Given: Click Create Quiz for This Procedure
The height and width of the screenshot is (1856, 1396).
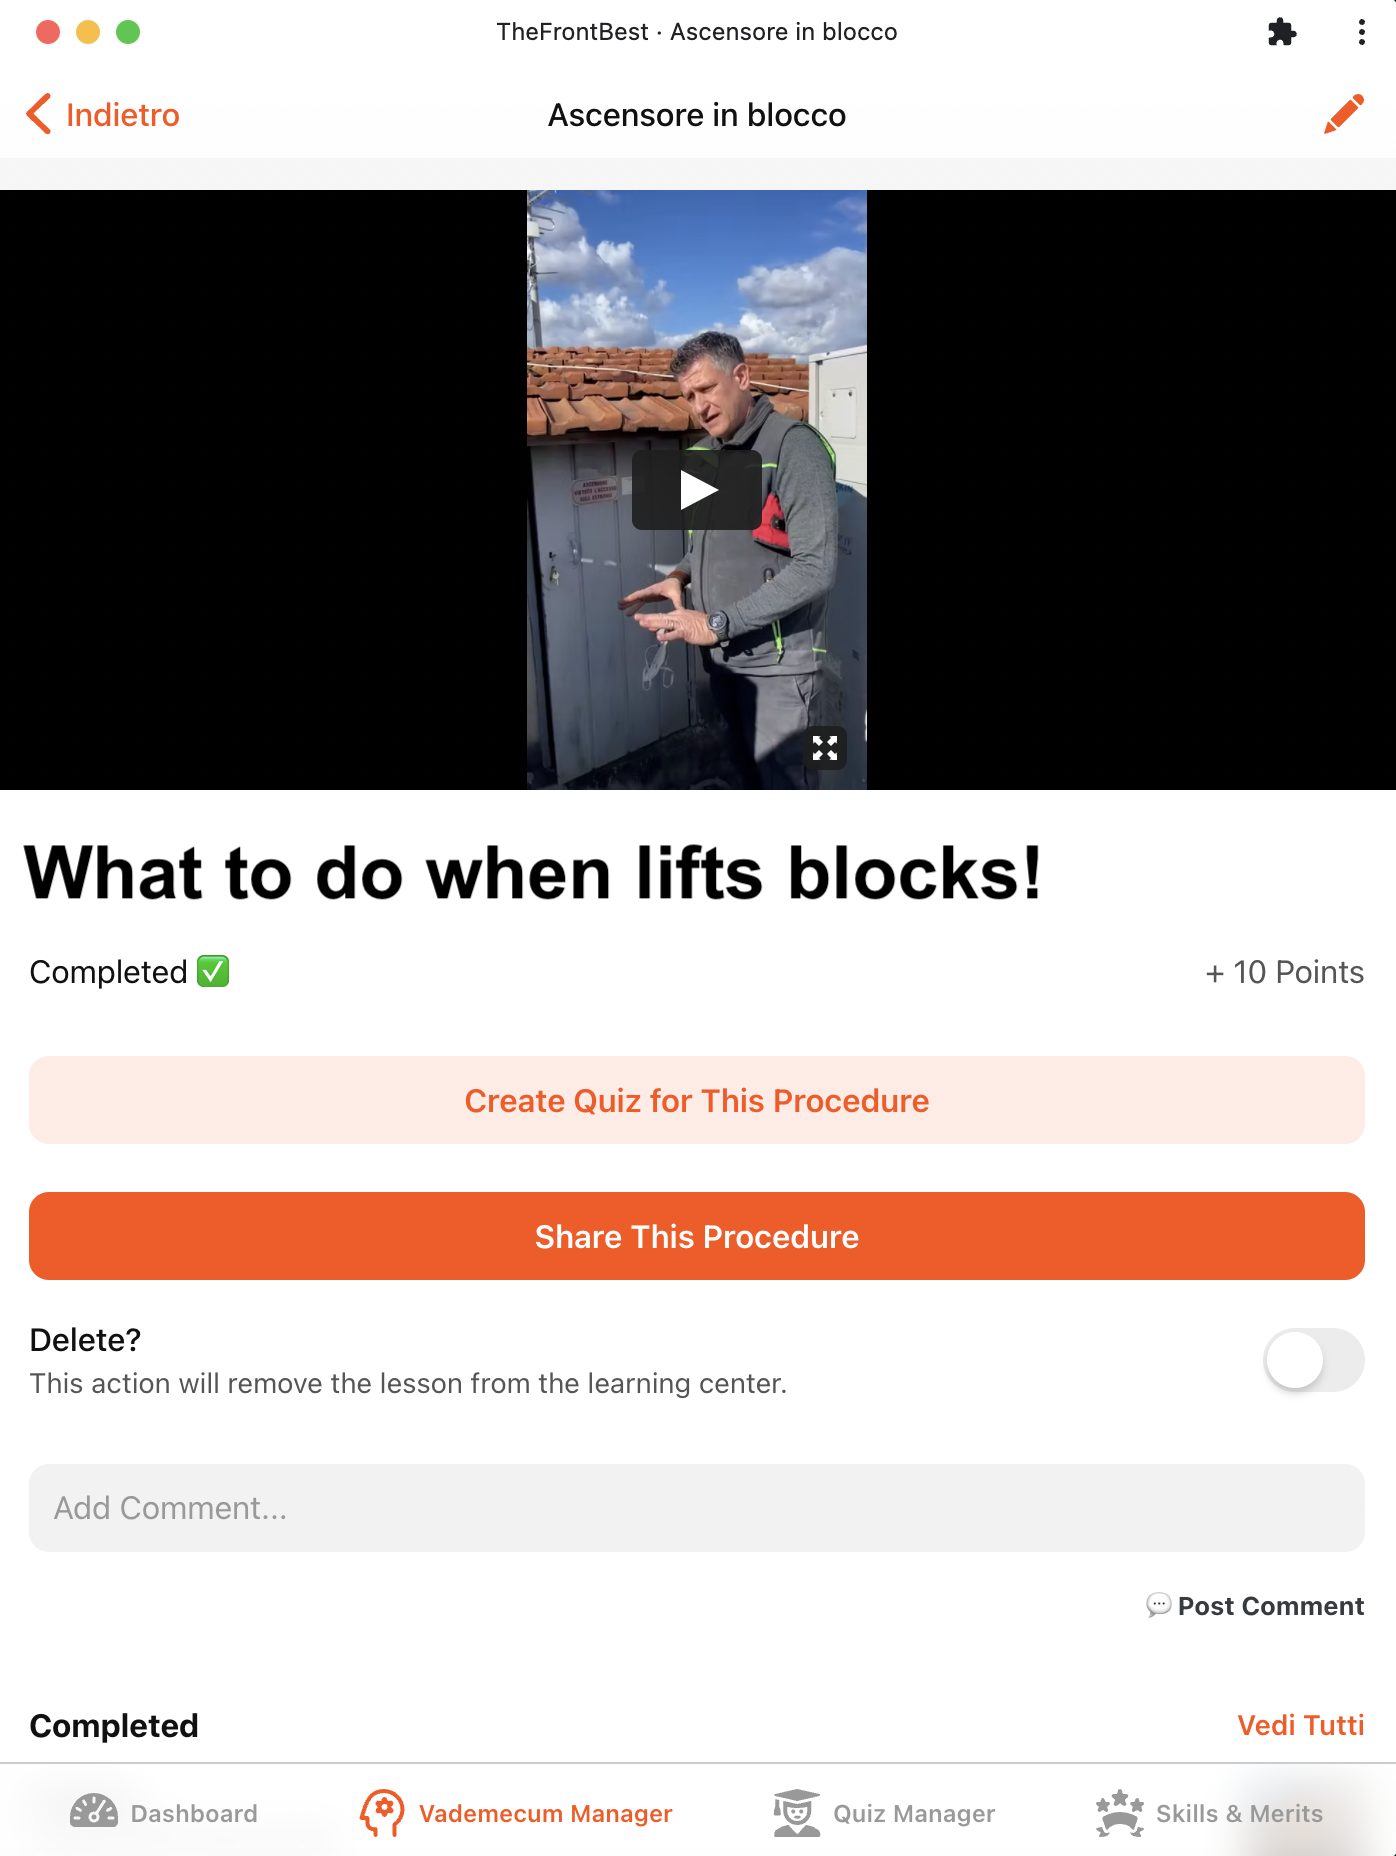Looking at the screenshot, I should click(697, 1100).
